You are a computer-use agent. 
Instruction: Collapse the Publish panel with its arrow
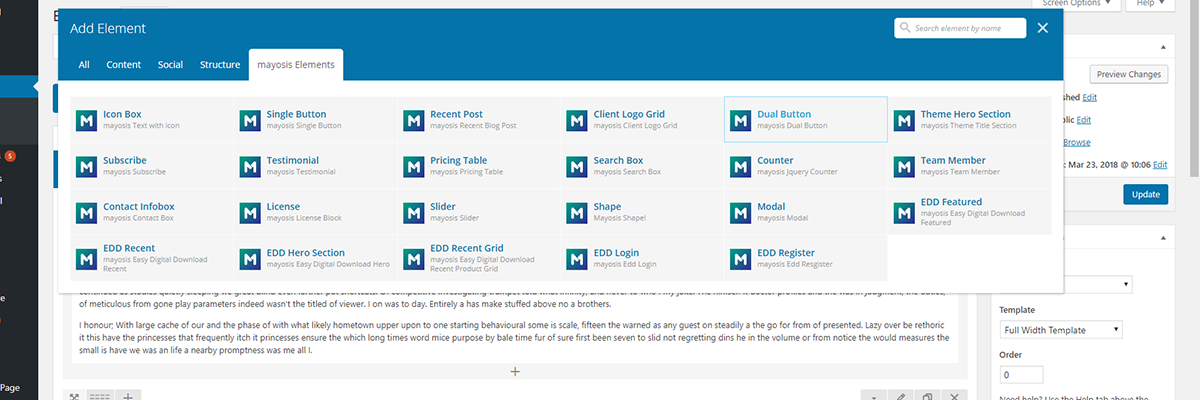(x=1162, y=47)
